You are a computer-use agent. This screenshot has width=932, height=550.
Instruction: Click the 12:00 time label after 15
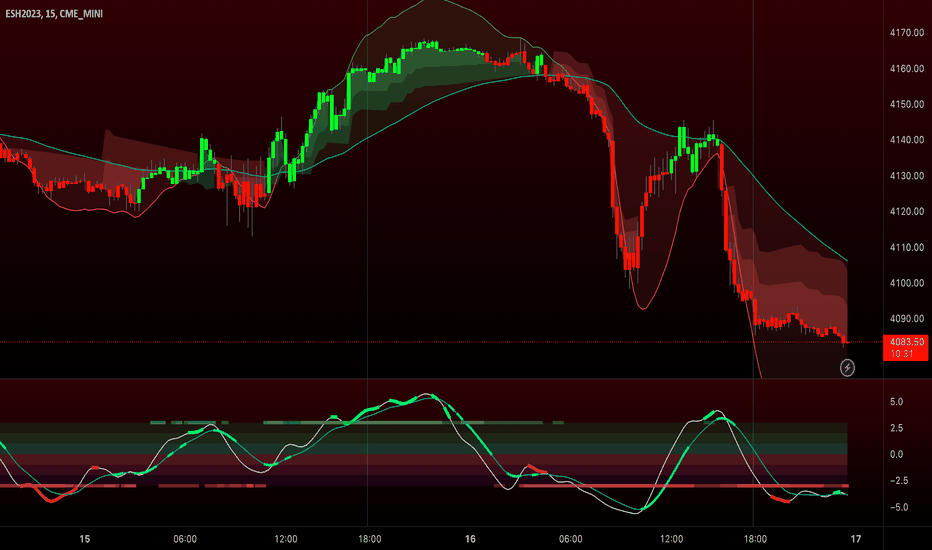click(x=286, y=539)
